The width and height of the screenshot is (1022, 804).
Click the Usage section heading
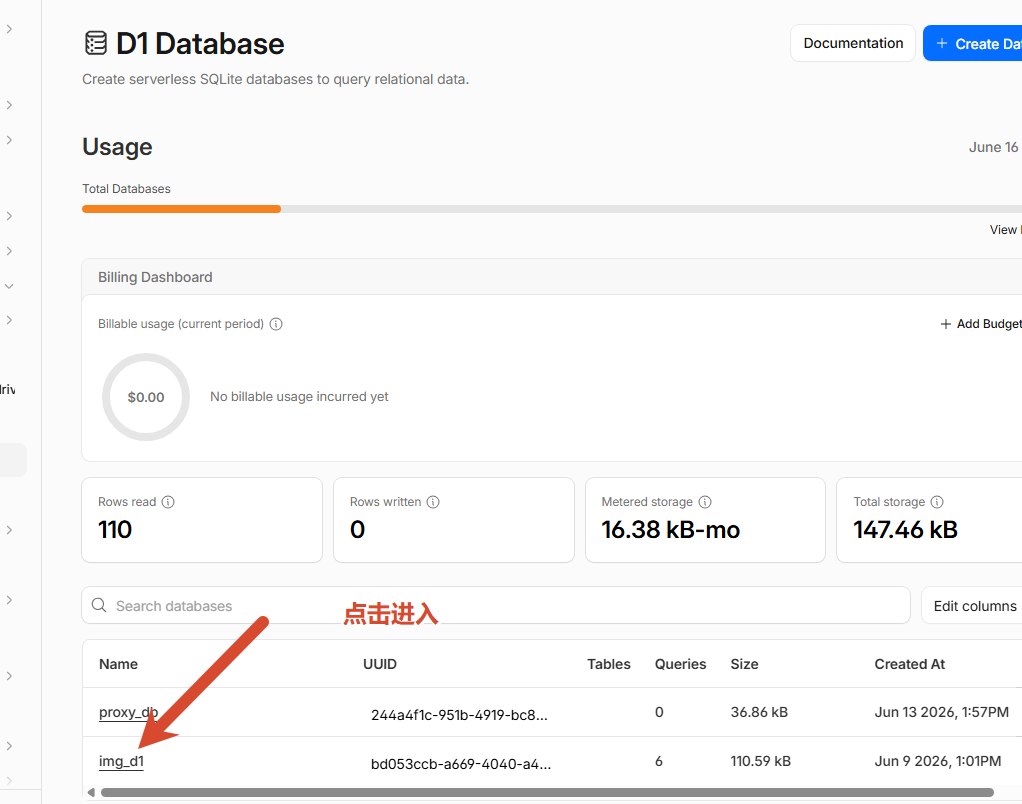[x=117, y=147]
